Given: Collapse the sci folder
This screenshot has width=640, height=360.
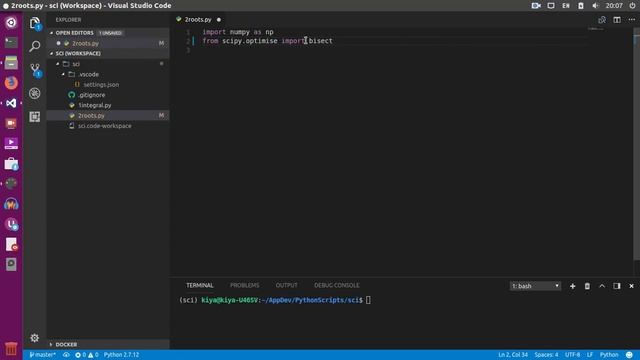Looking at the screenshot, I should pyautogui.click(x=76, y=64).
